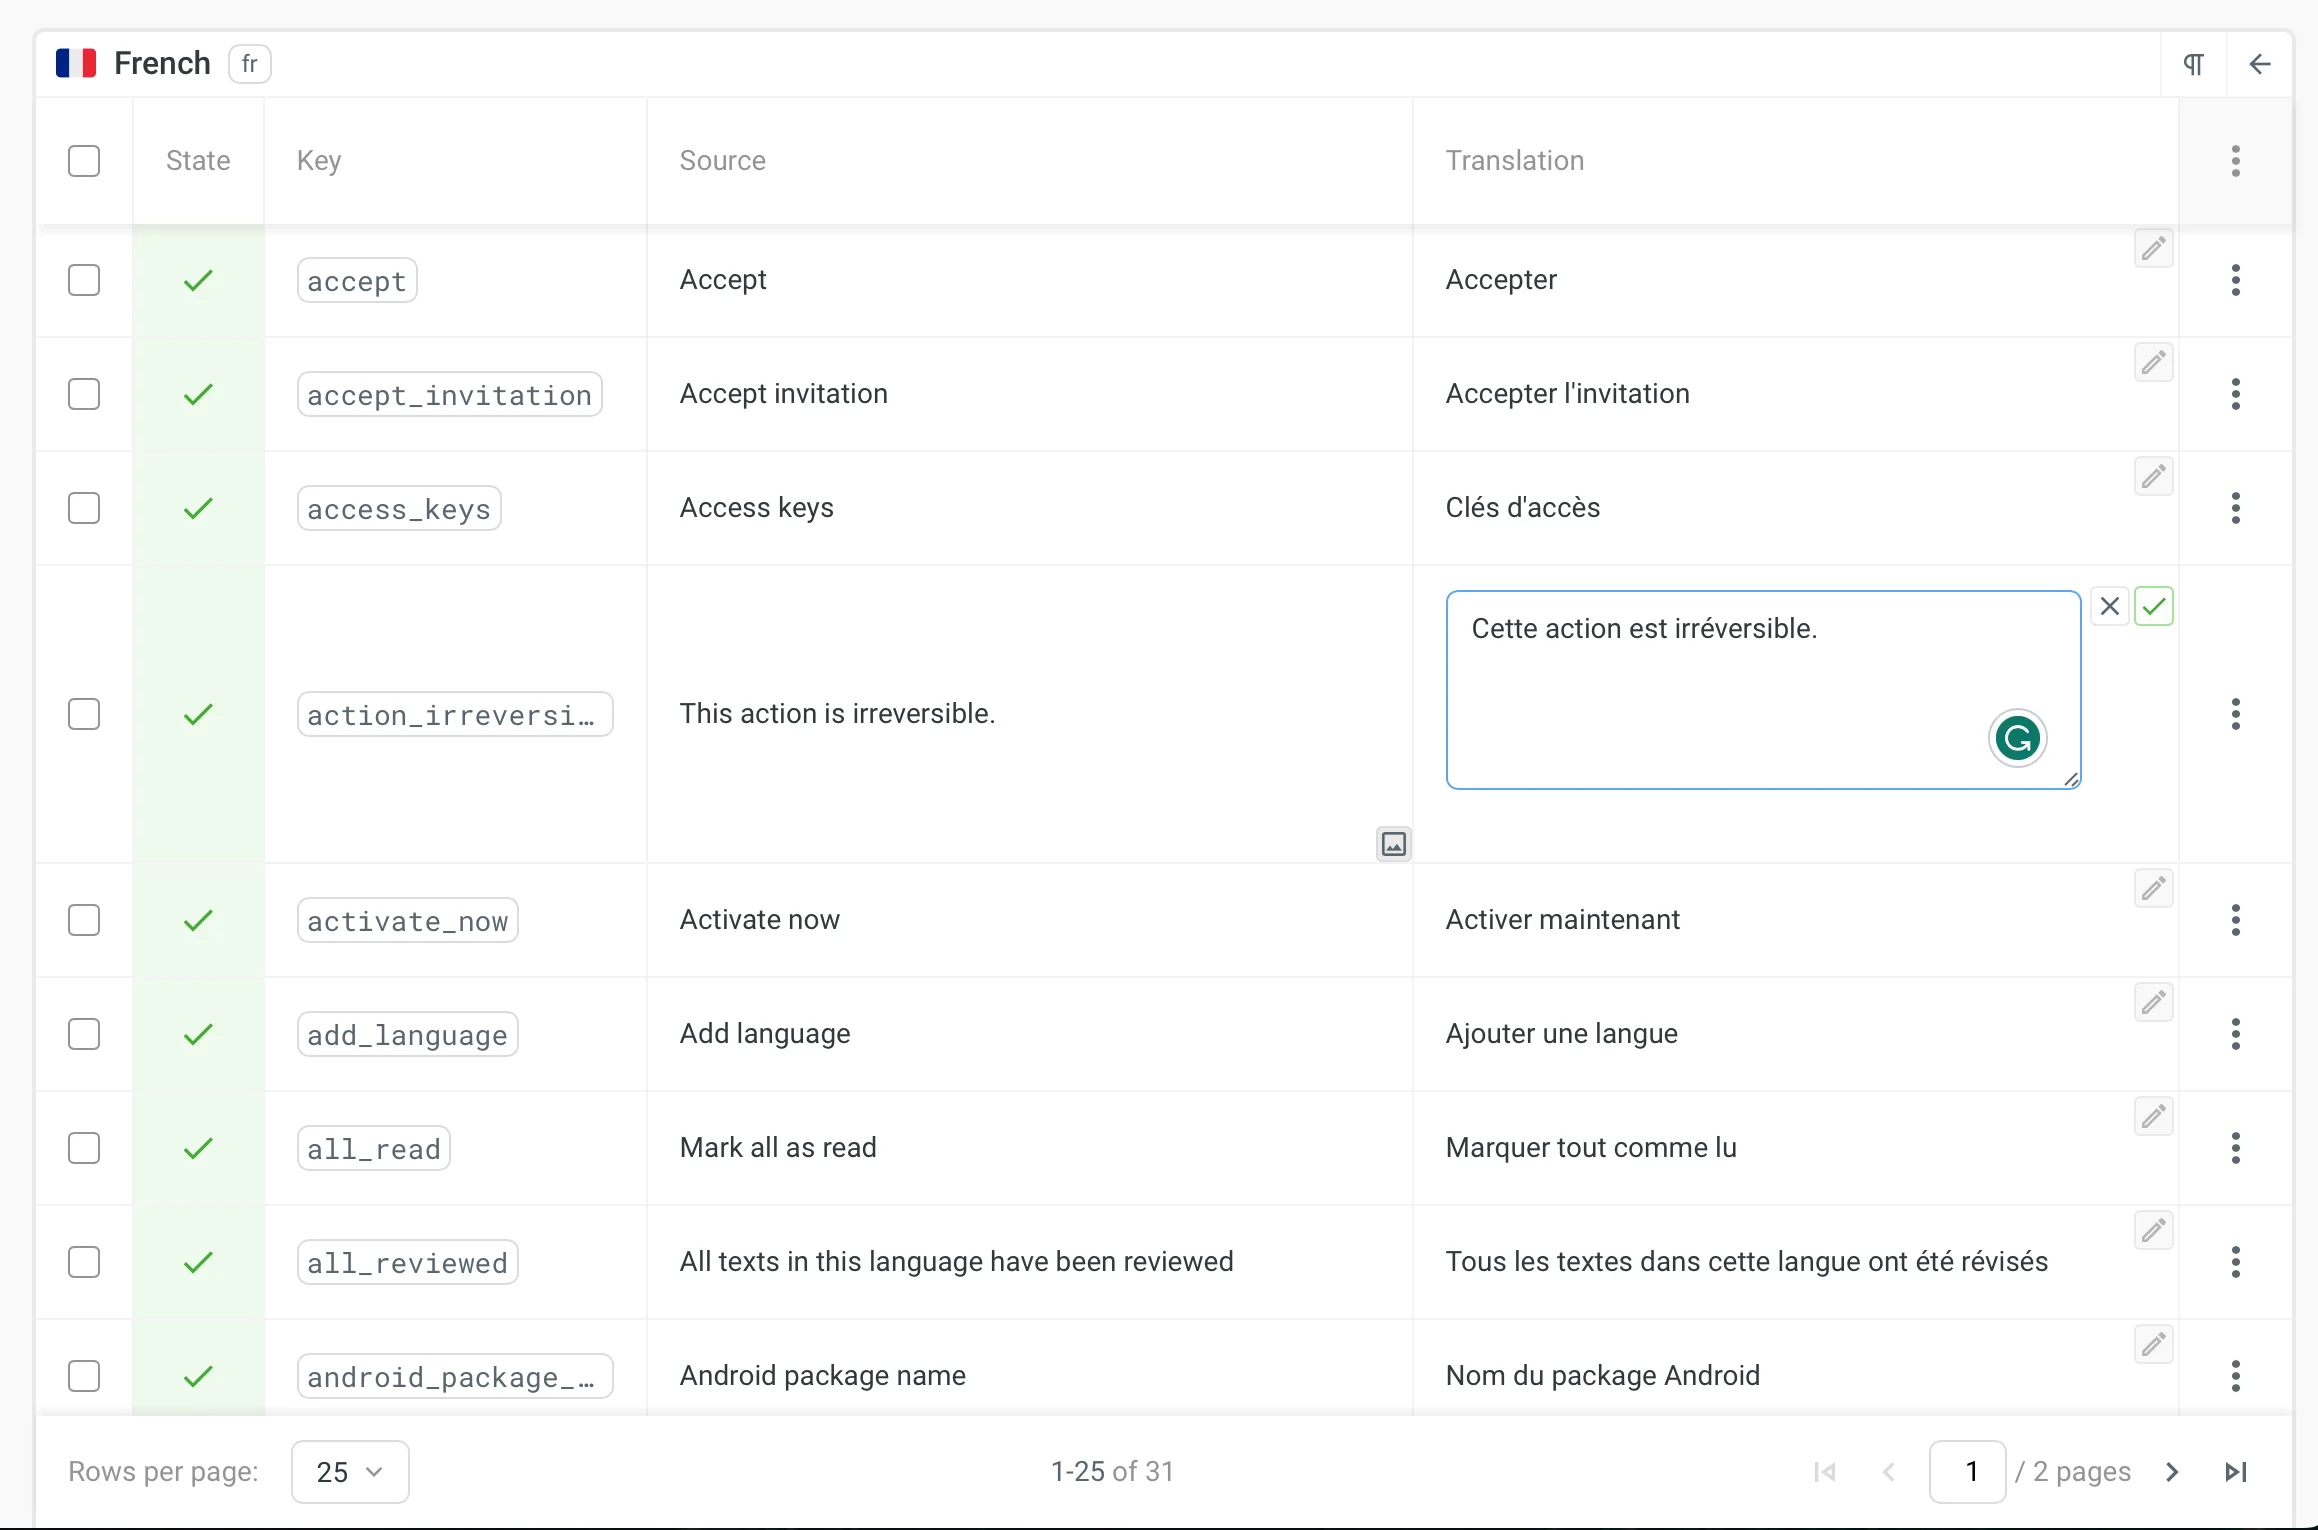Open Rows per page dropdown
2318x1530 pixels.
point(349,1472)
